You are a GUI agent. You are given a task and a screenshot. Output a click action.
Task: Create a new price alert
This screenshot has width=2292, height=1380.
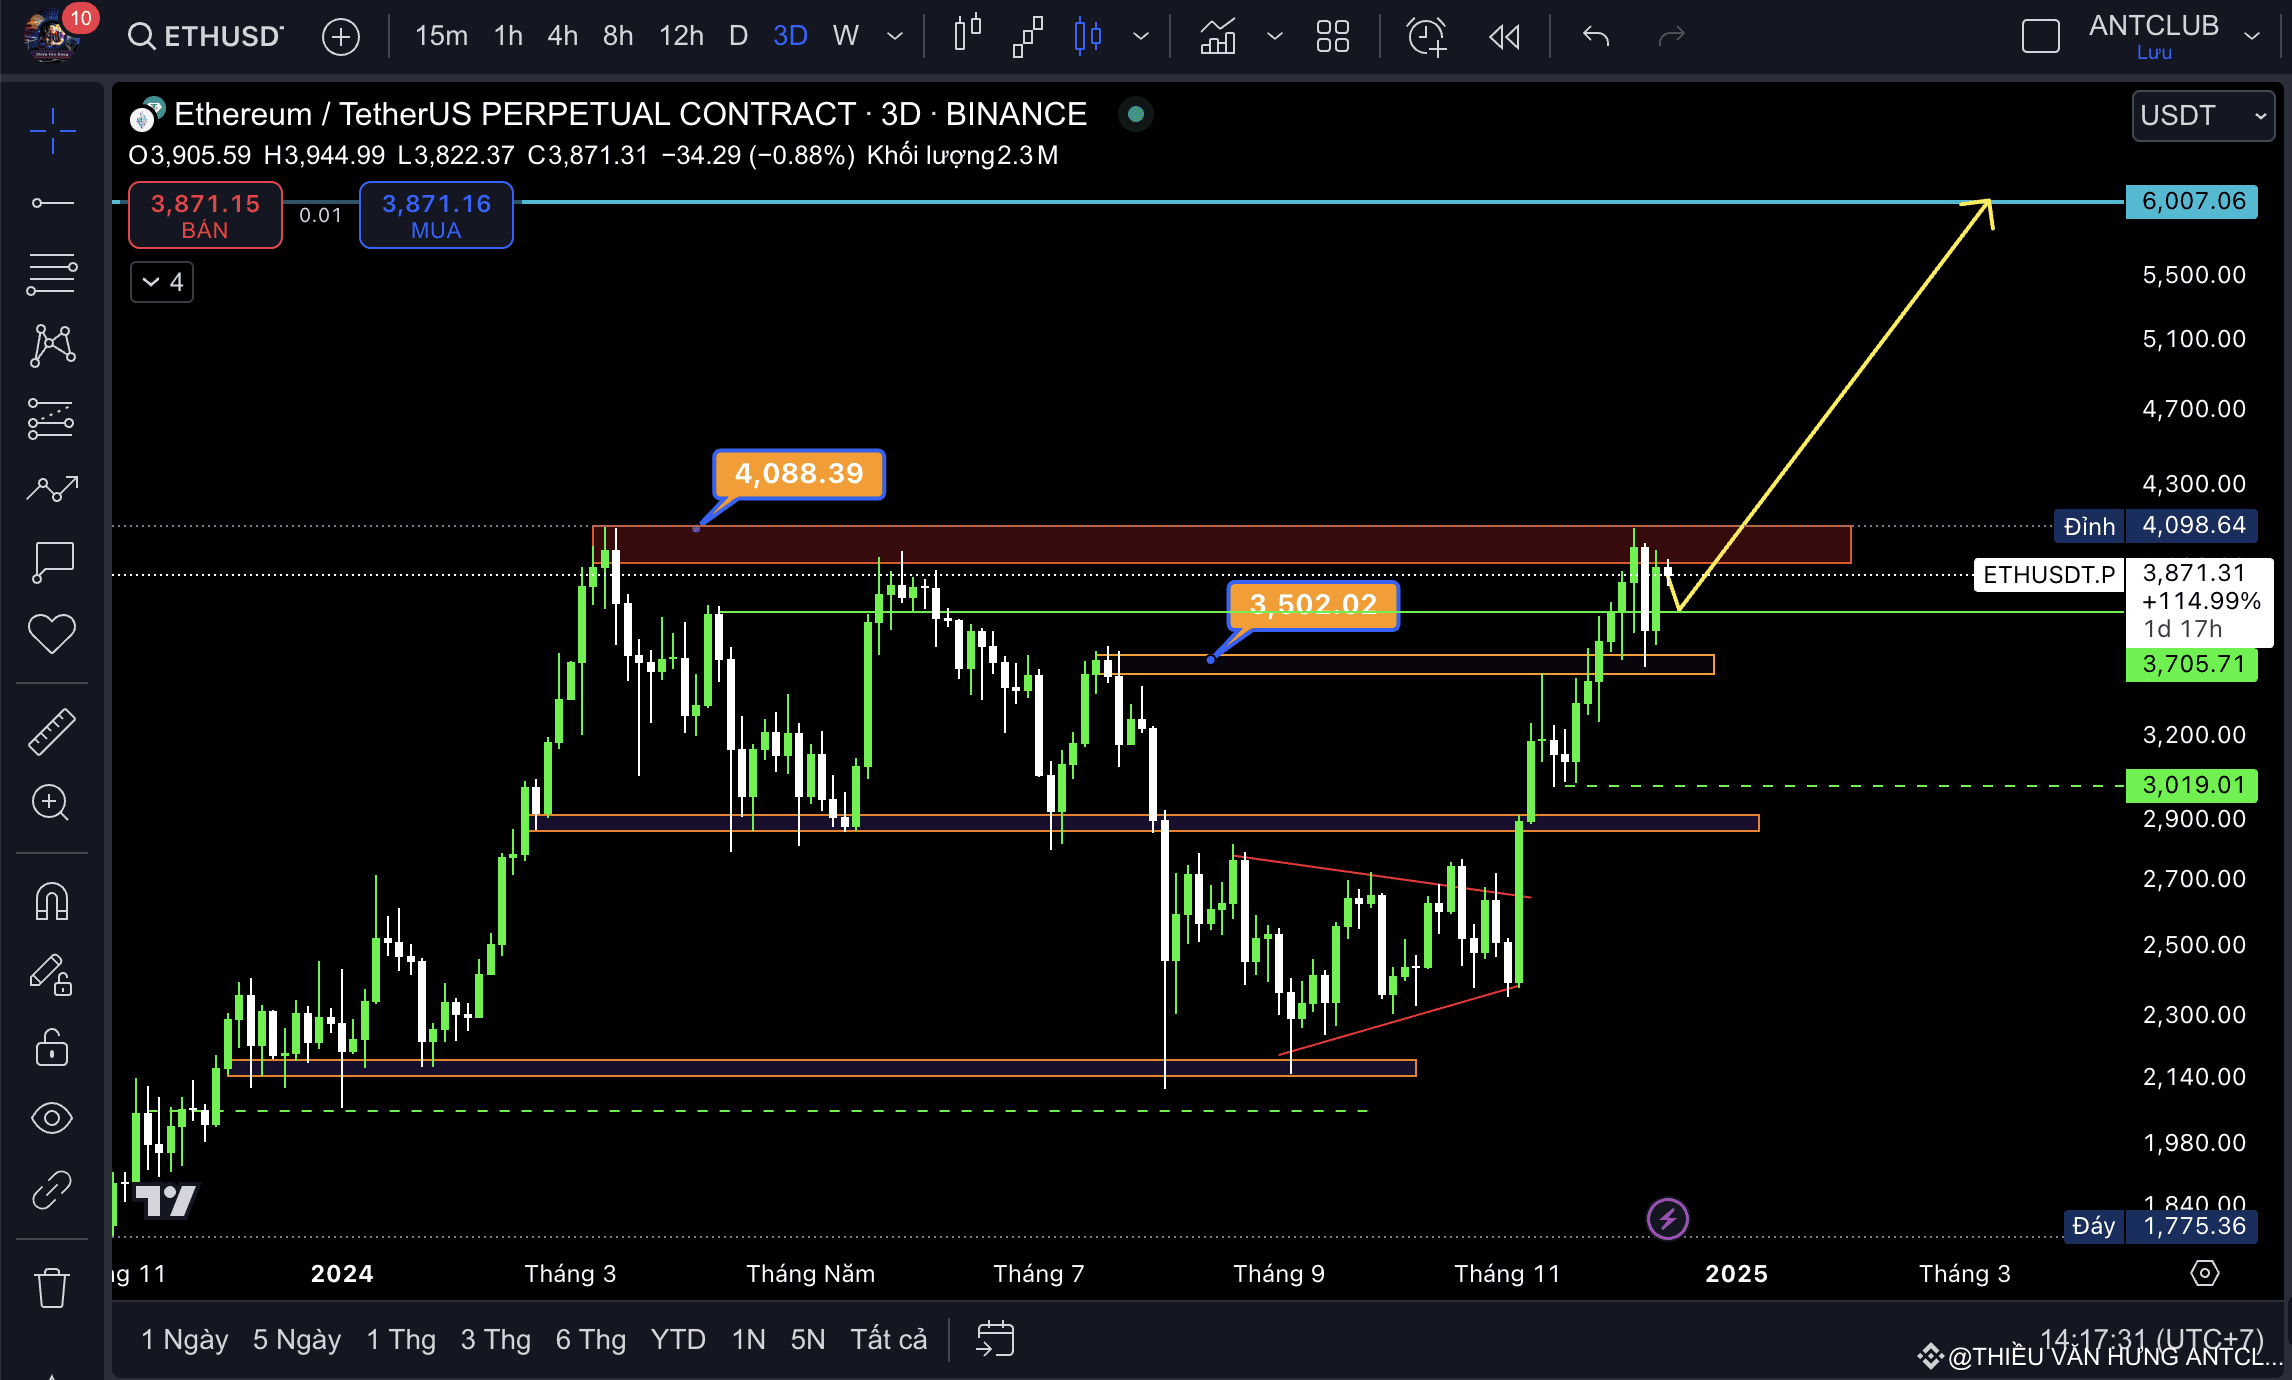(1425, 36)
